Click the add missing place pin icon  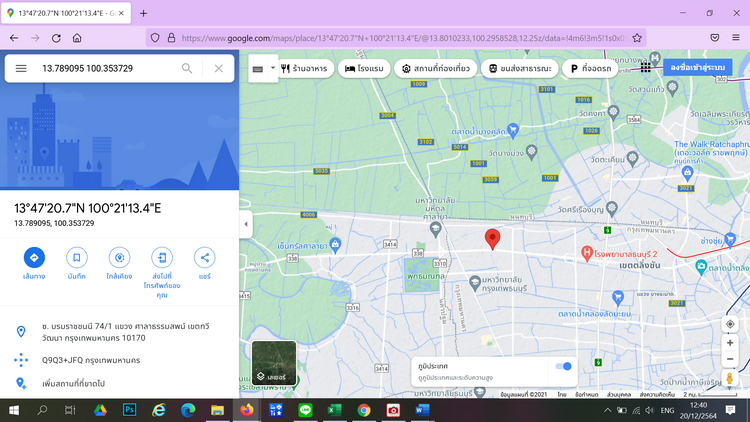[x=21, y=383]
